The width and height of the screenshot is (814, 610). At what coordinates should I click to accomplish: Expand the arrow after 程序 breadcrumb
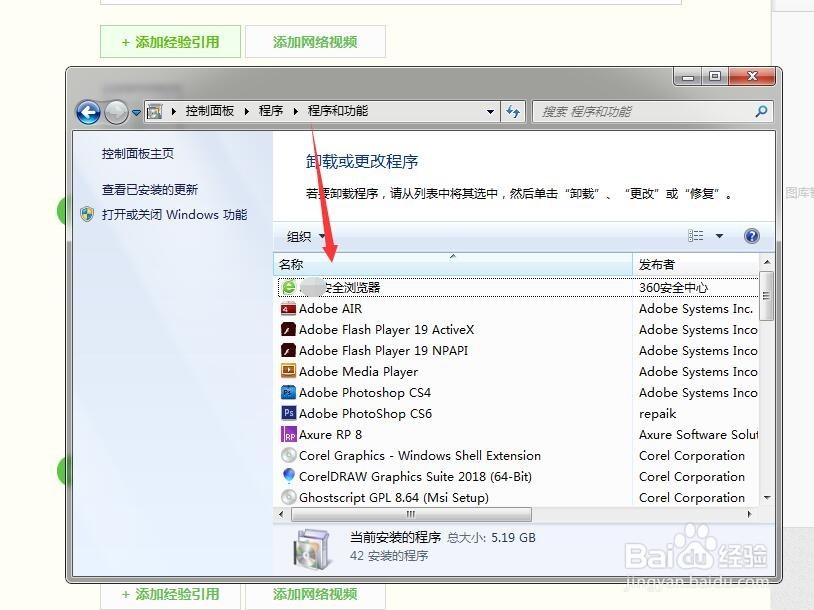click(295, 111)
